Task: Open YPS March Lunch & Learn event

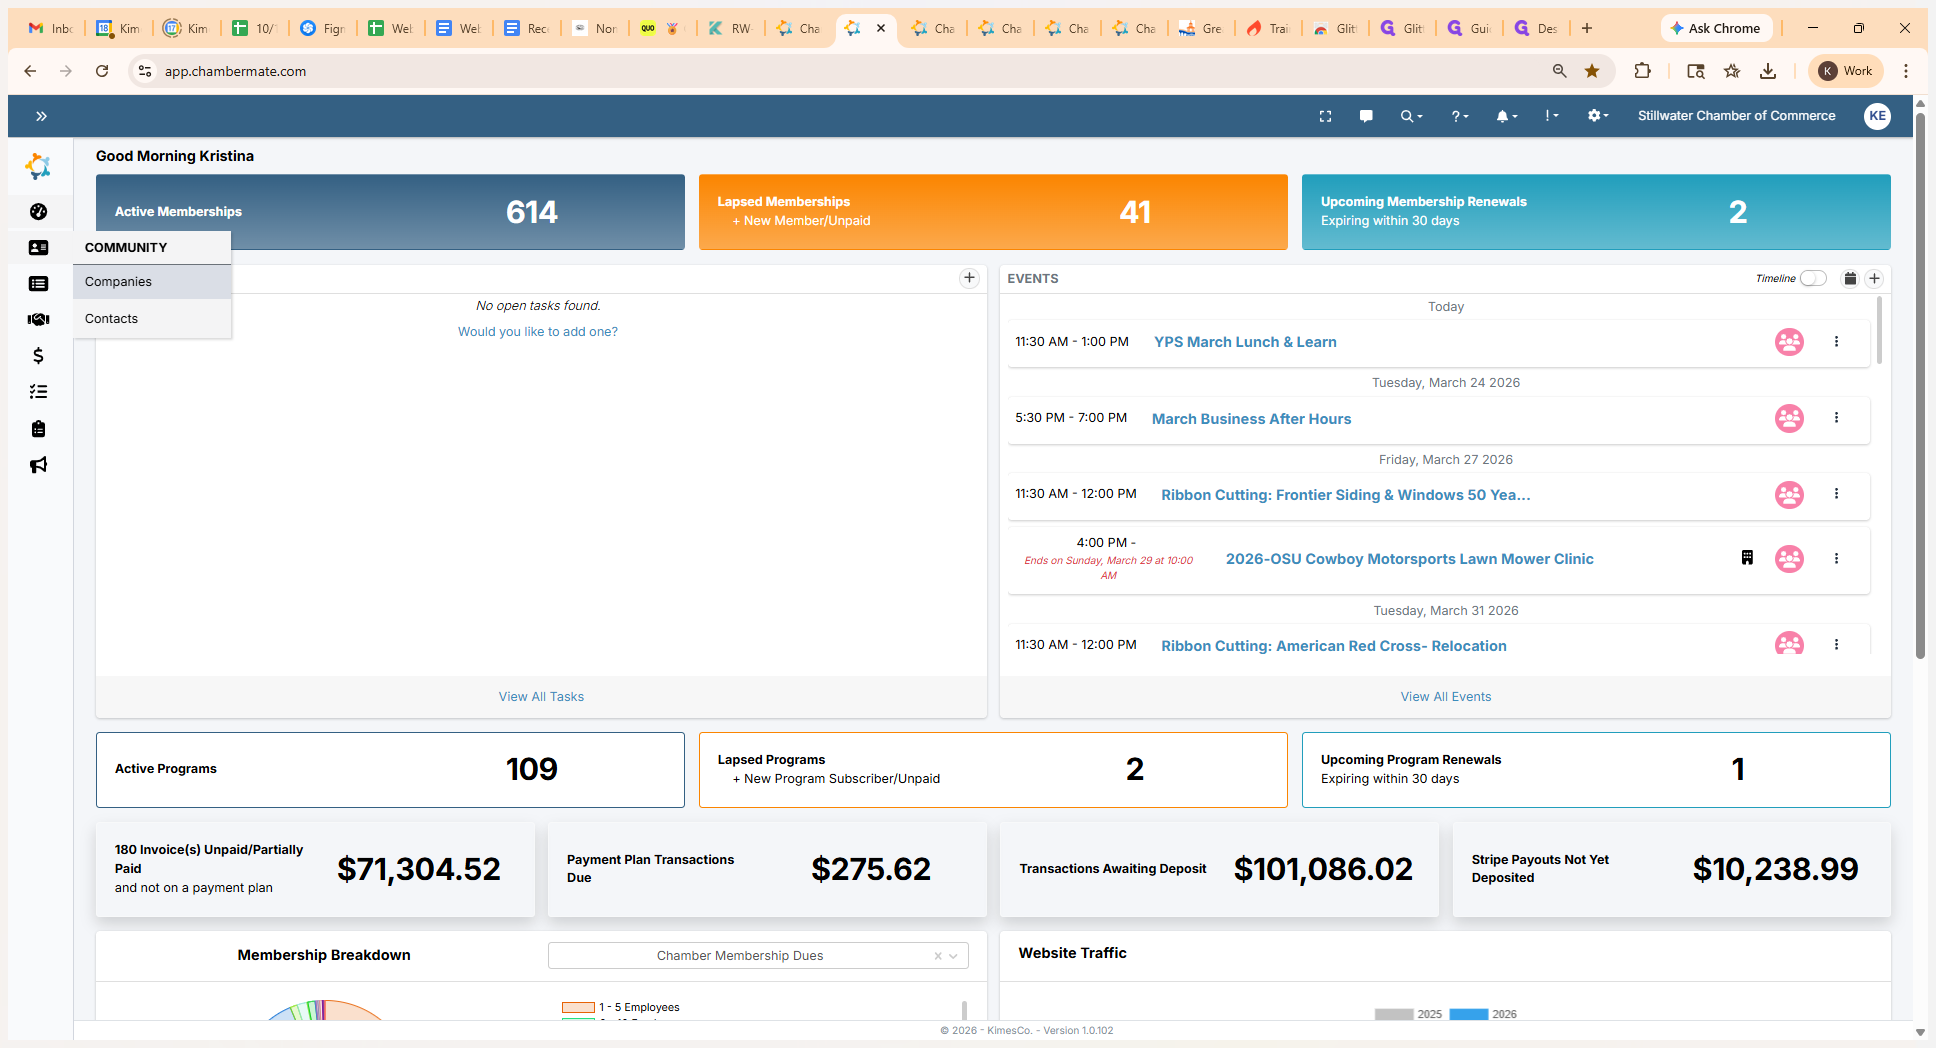Action: click(1245, 342)
